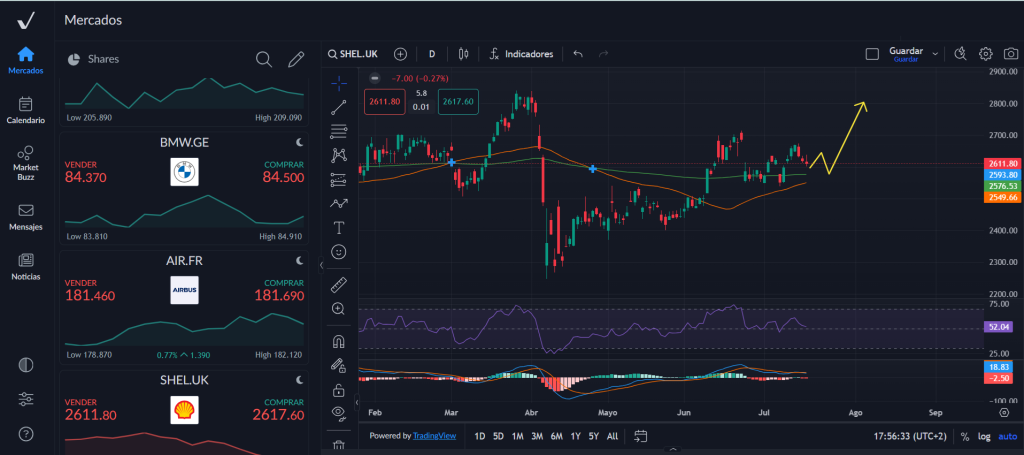Set chart range to All
The image size is (1024, 455).
[x=613, y=436]
